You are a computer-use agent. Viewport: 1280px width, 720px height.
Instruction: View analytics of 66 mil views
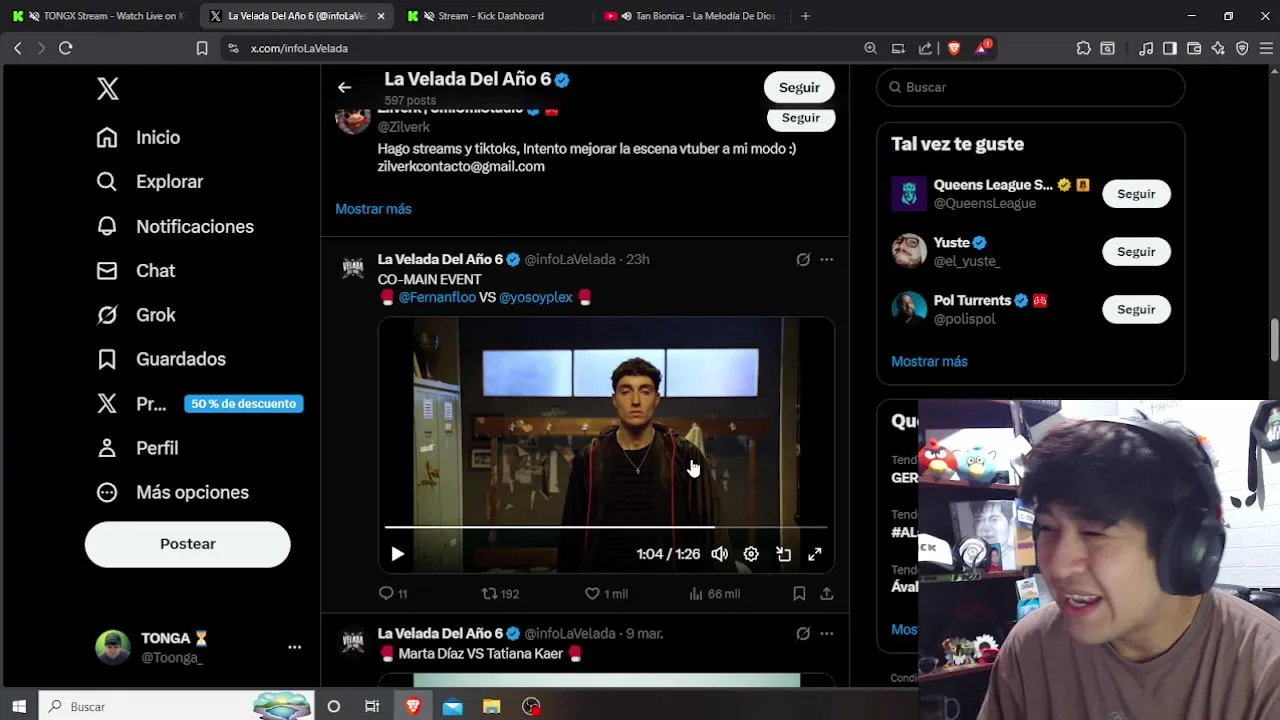714,594
